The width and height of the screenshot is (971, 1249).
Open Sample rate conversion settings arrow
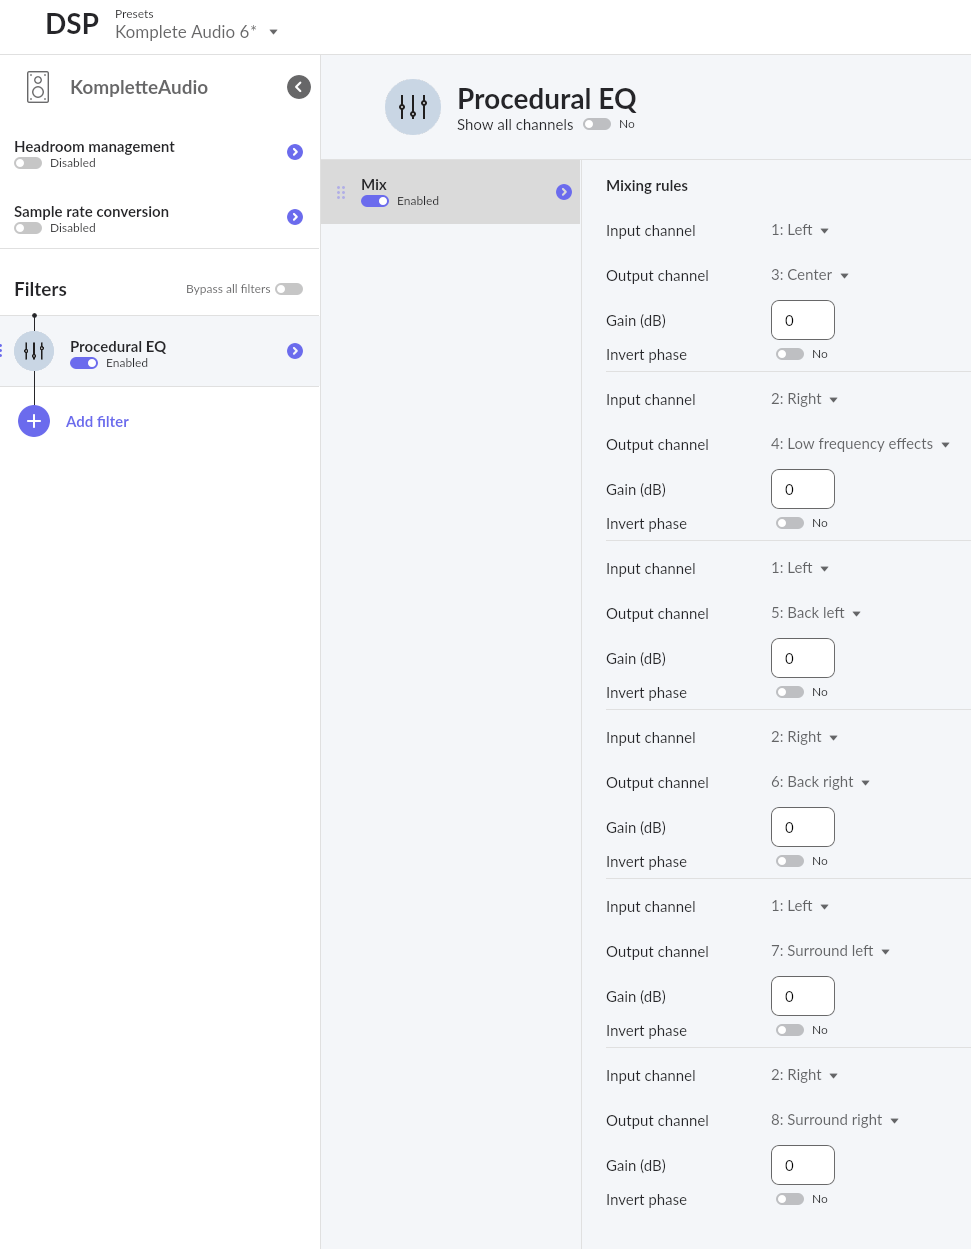click(x=295, y=217)
